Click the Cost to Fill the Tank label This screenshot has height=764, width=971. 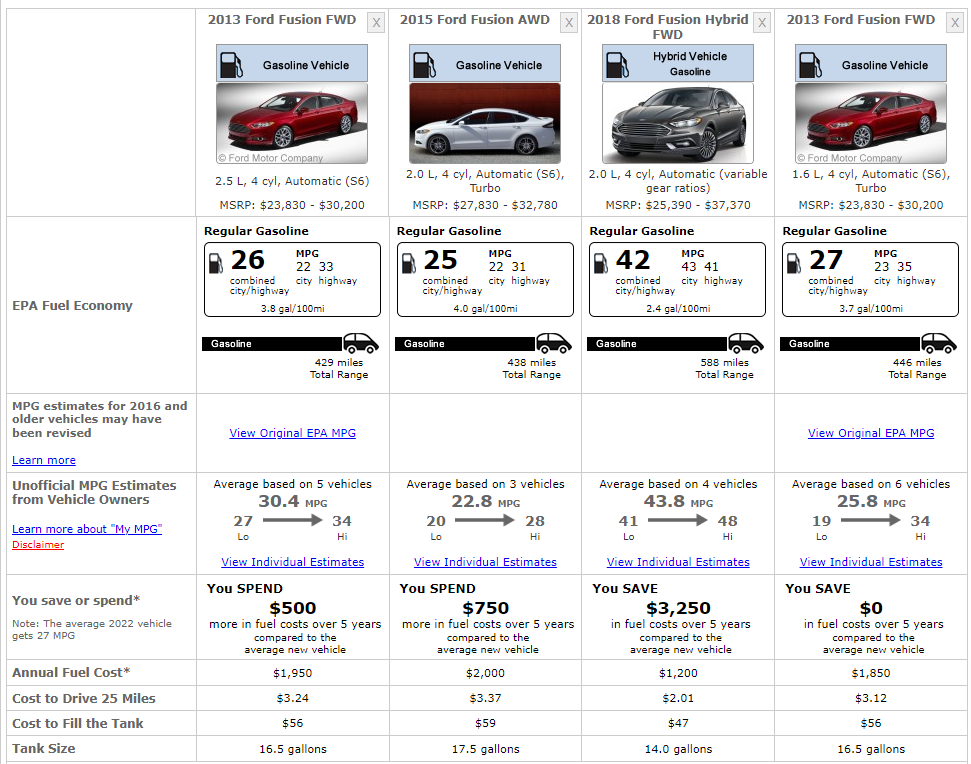point(77,723)
